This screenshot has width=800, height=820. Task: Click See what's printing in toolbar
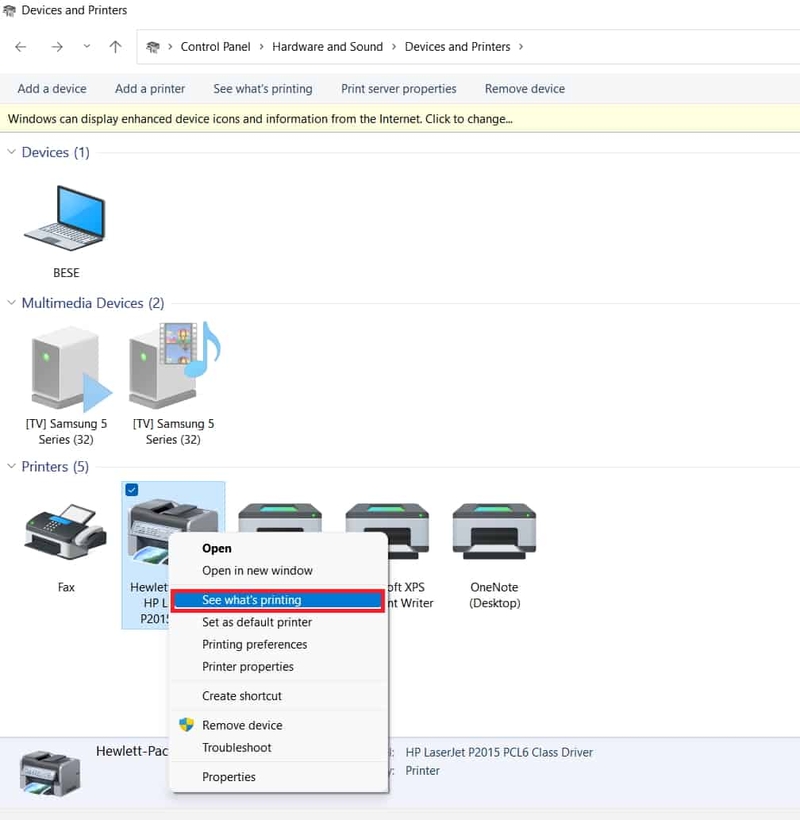tap(263, 89)
